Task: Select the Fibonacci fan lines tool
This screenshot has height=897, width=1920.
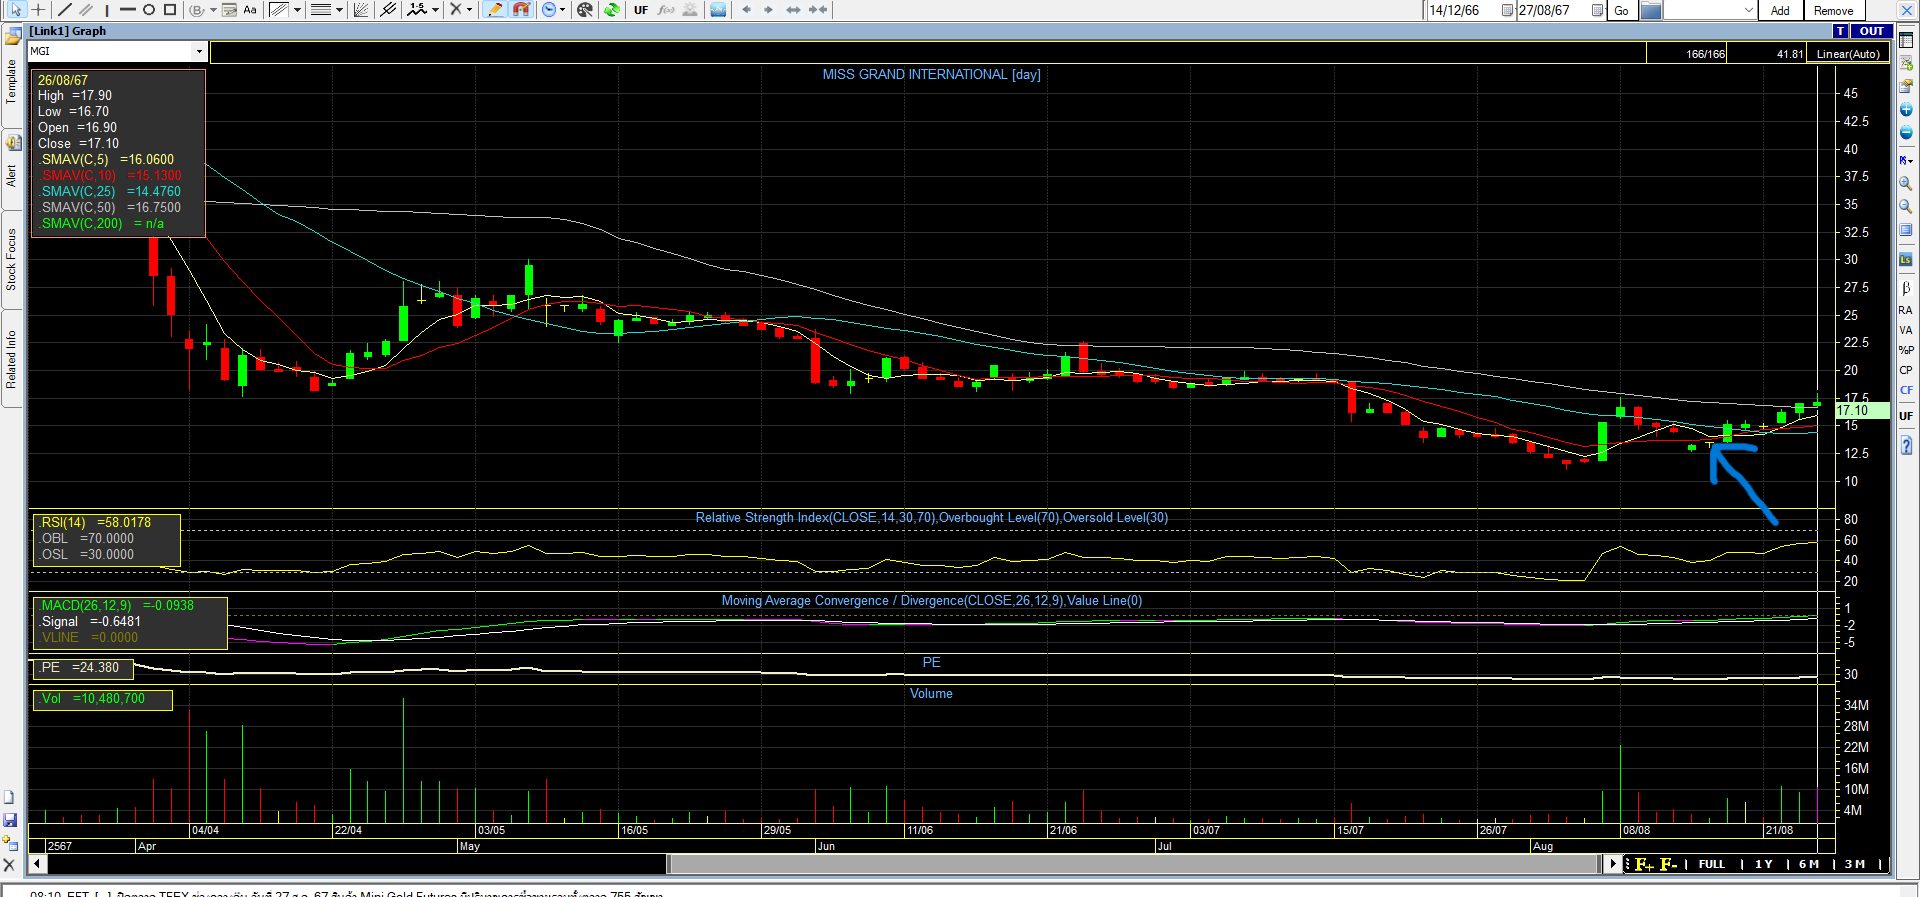Action: pyautogui.click(x=361, y=10)
